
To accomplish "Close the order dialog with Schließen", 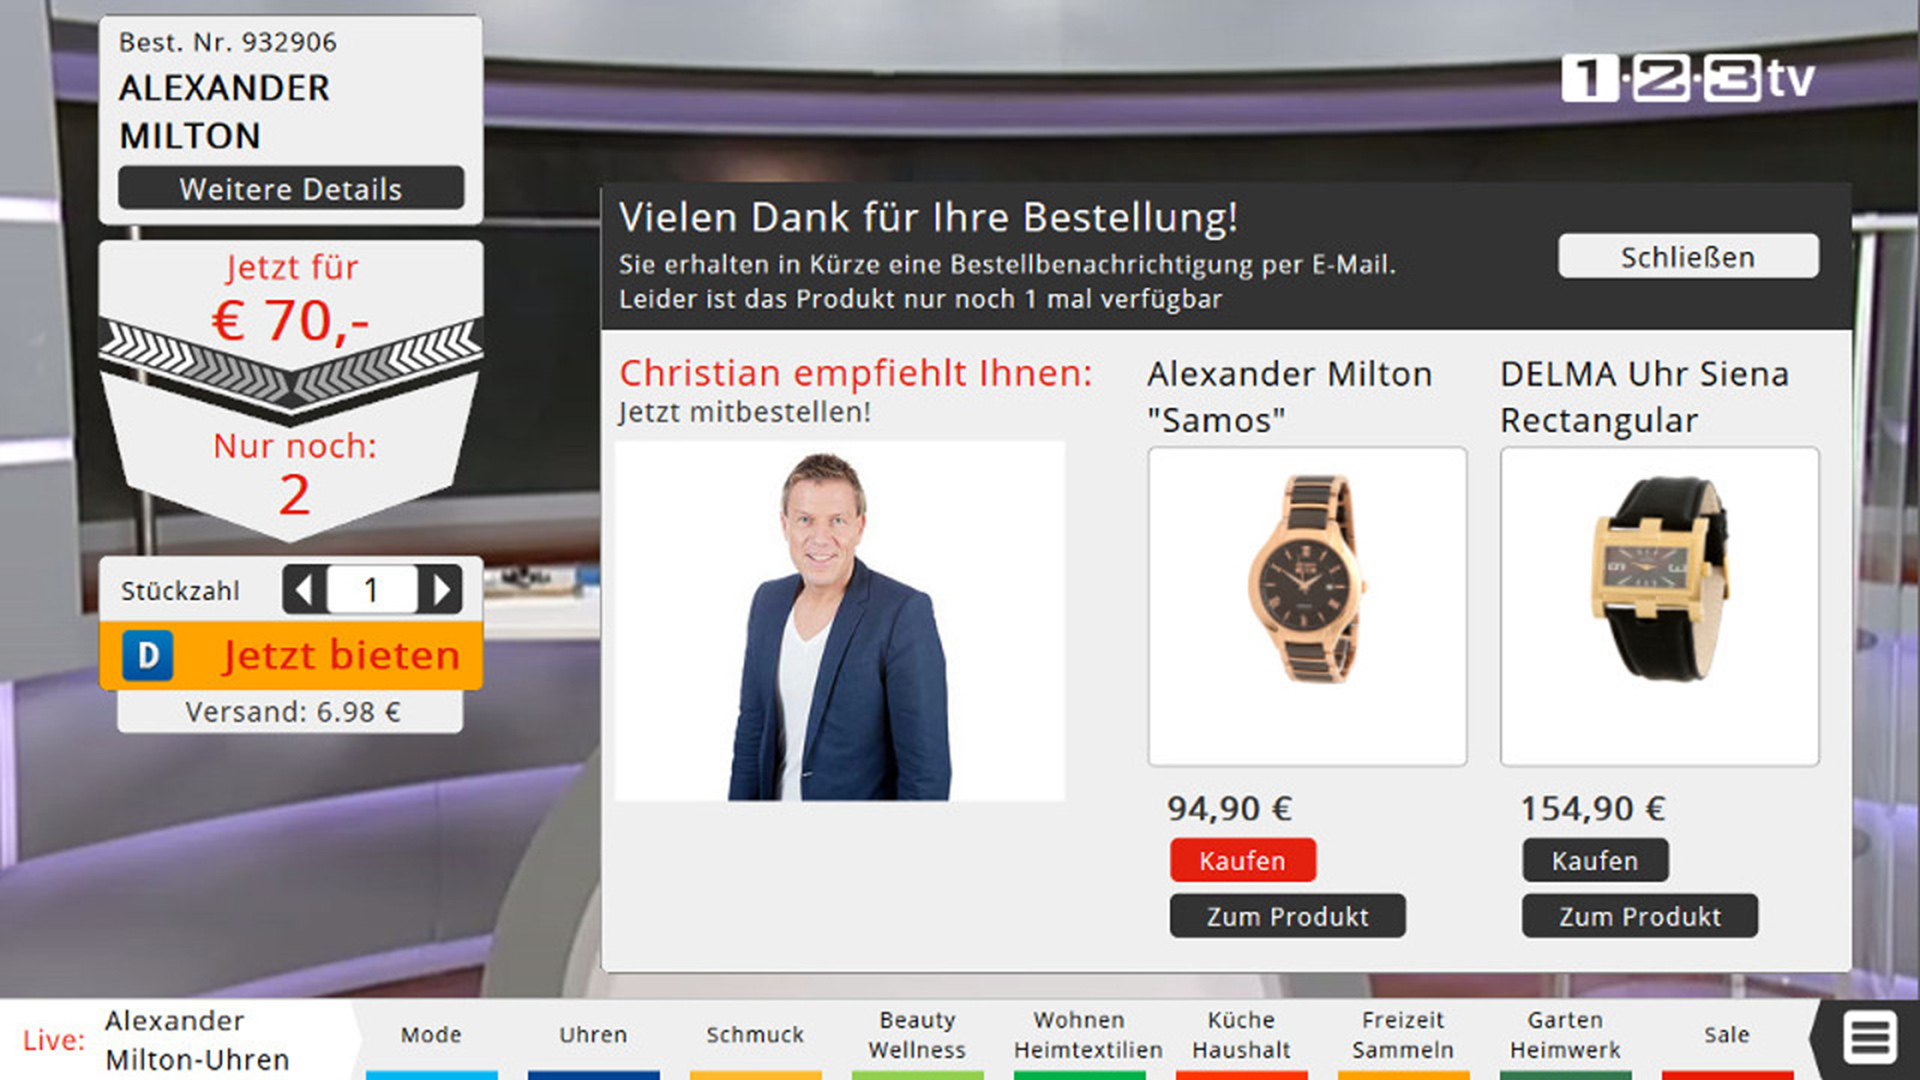I will pyautogui.click(x=1688, y=257).
